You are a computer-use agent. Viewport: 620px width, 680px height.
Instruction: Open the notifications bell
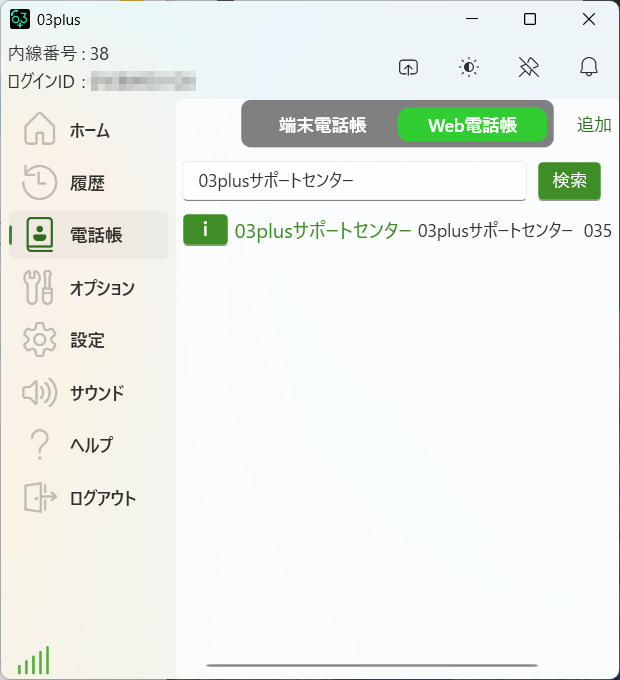tap(589, 67)
